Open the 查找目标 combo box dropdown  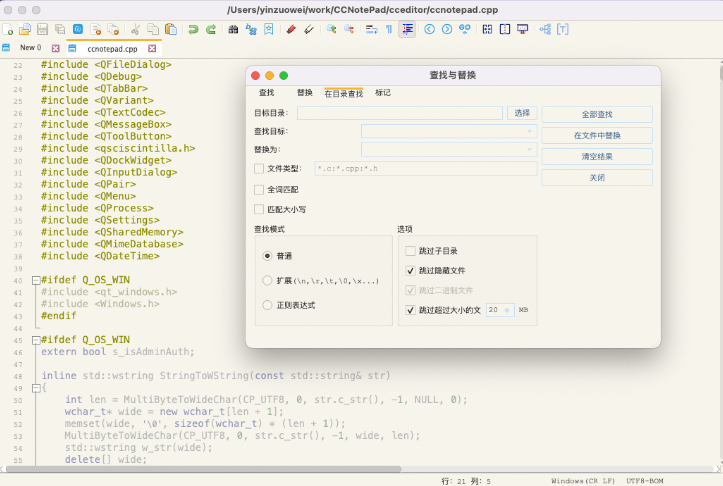[x=530, y=131]
